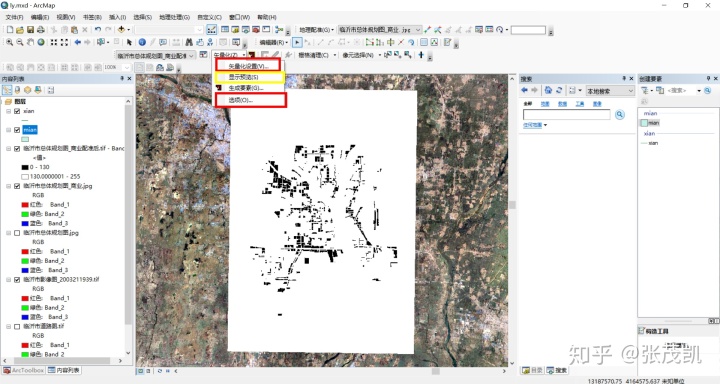Screen dimensions: 720x384
Task: Click the red Band_1 swatch under 商业.jpg
Action: coord(25,205)
